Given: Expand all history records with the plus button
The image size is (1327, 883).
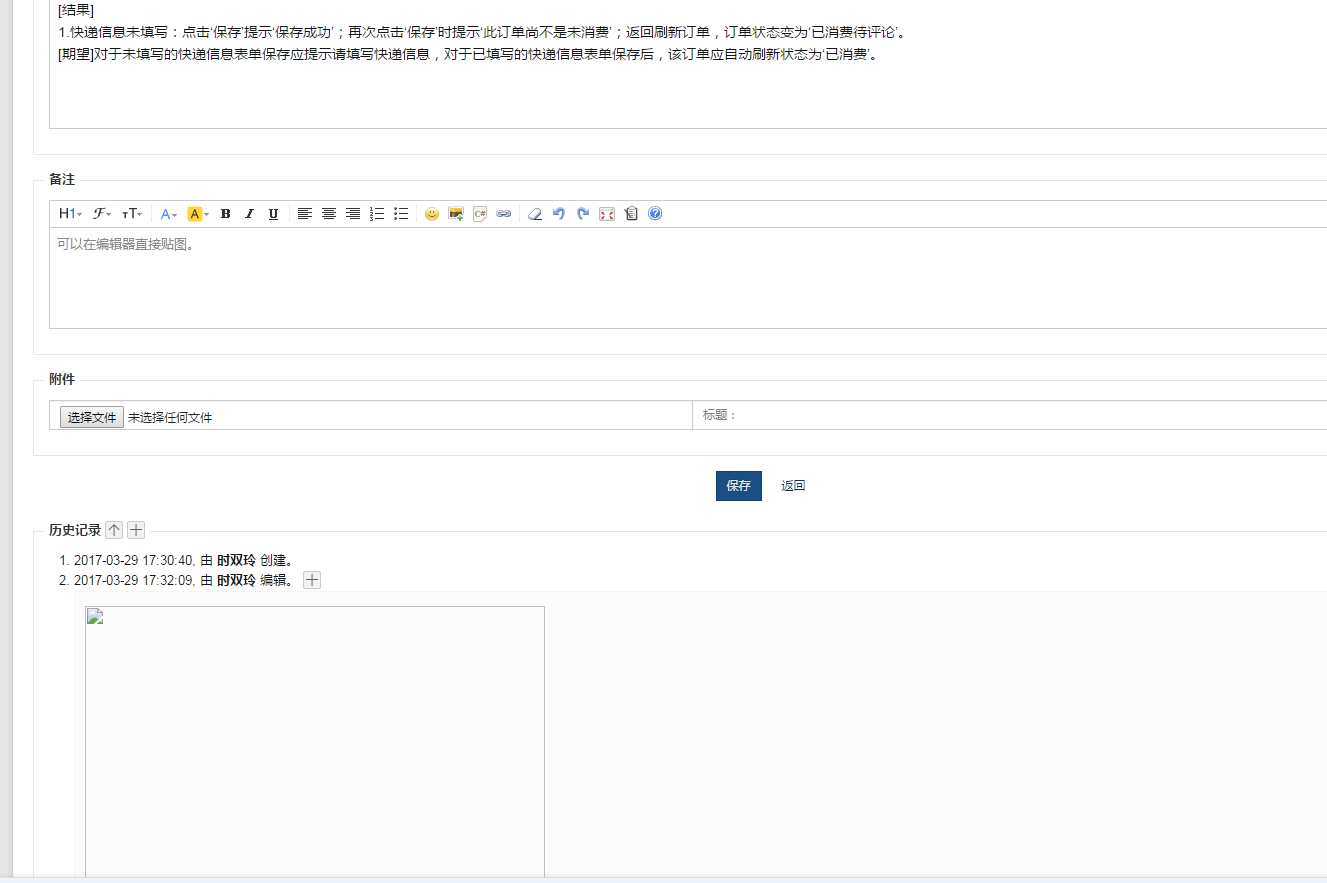Looking at the screenshot, I should 136,530.
